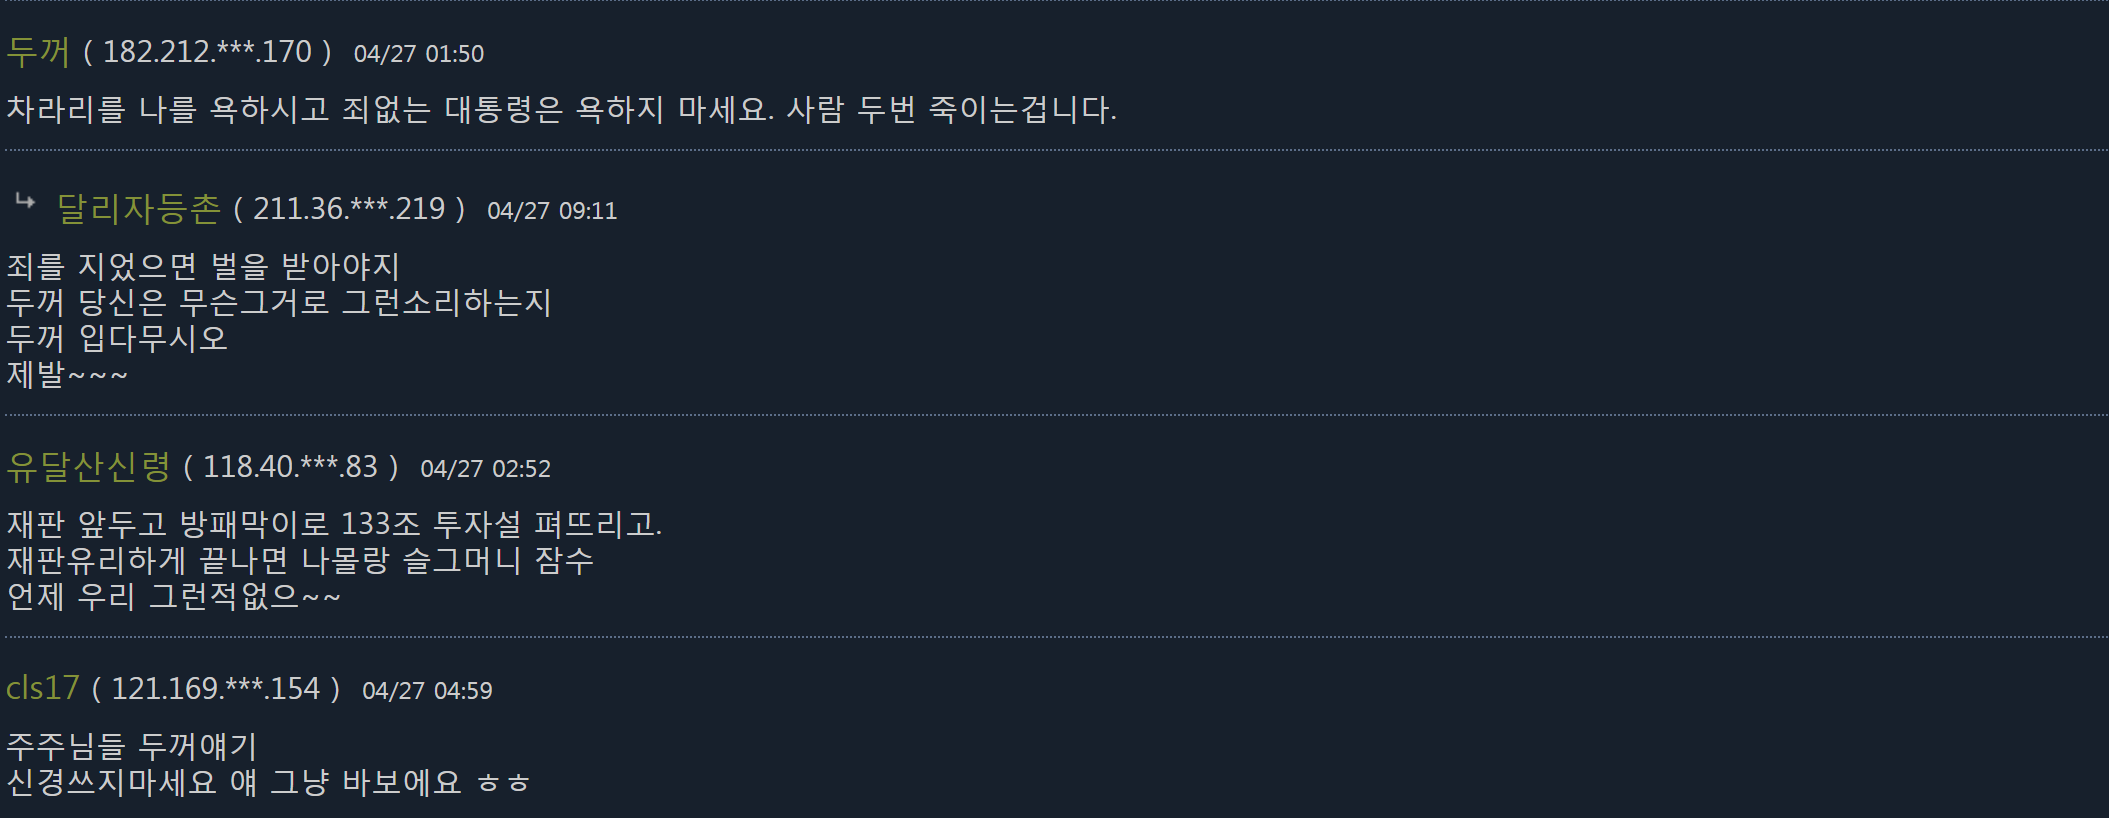Click the IP address 118.40.***.83
Viewport: 2109px width, 818px height.
(291, 466)
